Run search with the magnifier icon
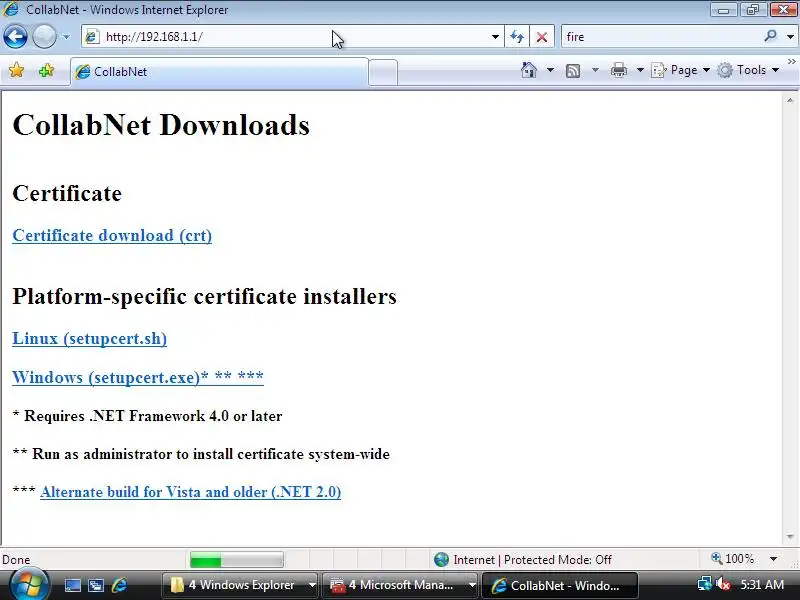This screenshot has width=800, height=600. [770, 36]
